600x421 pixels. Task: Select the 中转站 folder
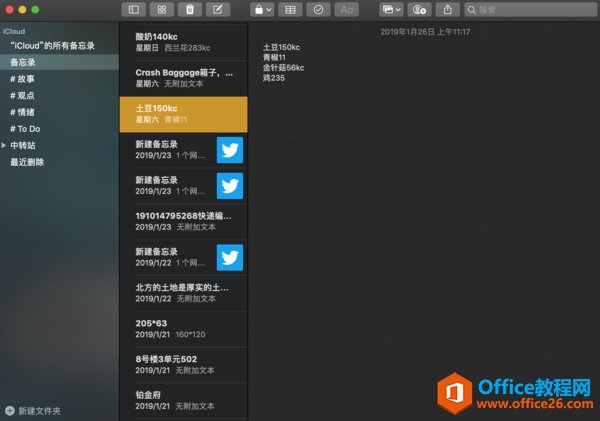tap(23, 145)
